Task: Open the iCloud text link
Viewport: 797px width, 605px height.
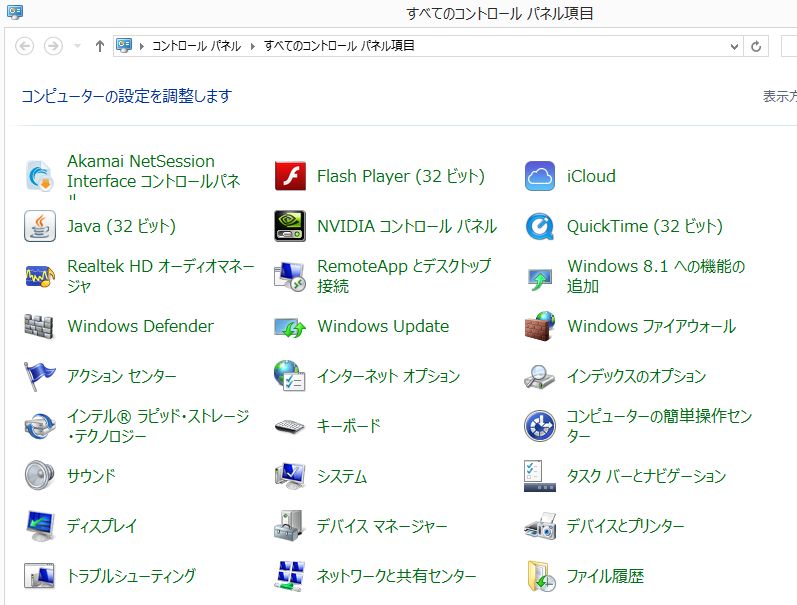Action: tap(591, 176)
